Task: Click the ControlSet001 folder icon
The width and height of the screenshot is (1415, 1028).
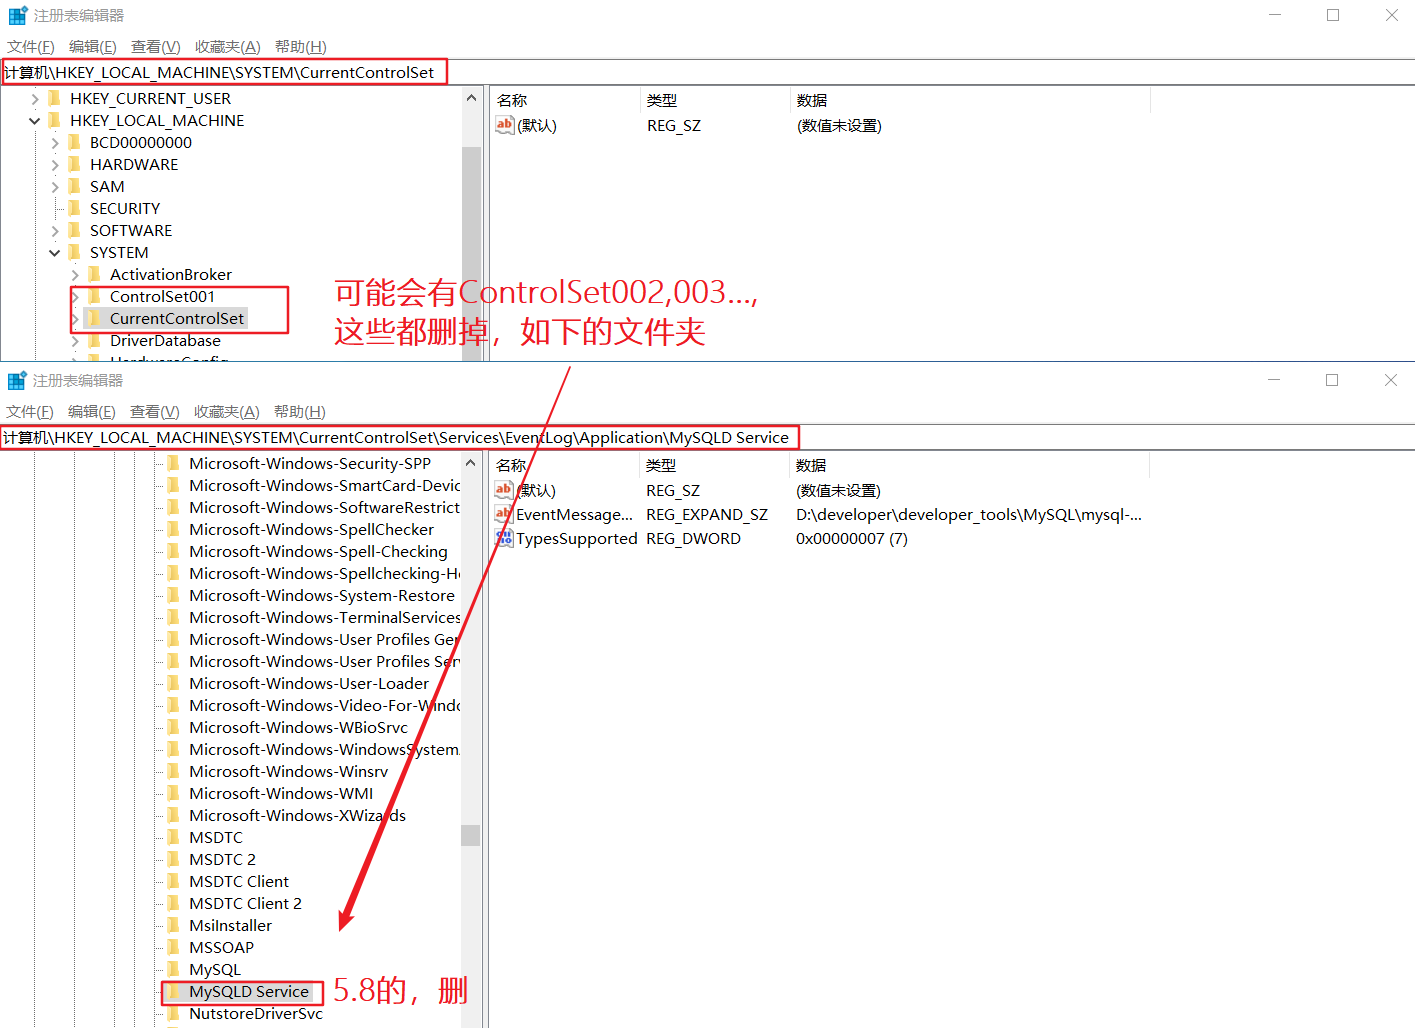Action: (94, 296)
